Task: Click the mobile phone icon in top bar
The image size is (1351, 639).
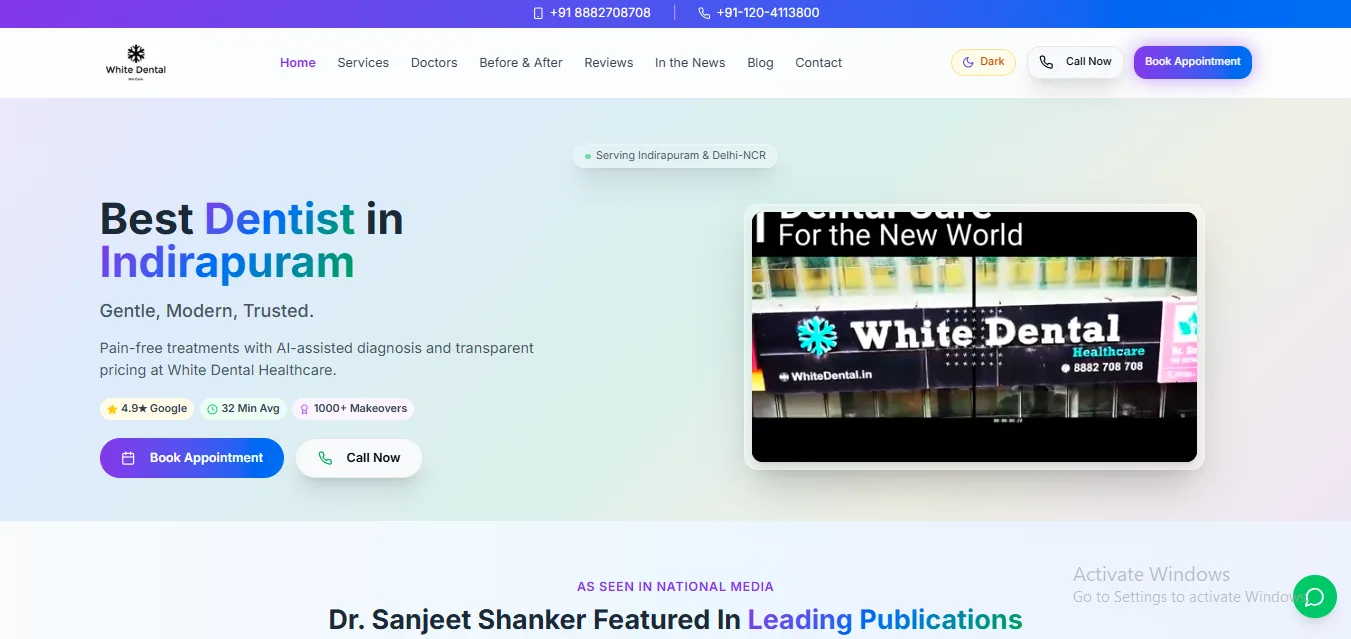Action: pyautogui.click(x=538, y=13)
